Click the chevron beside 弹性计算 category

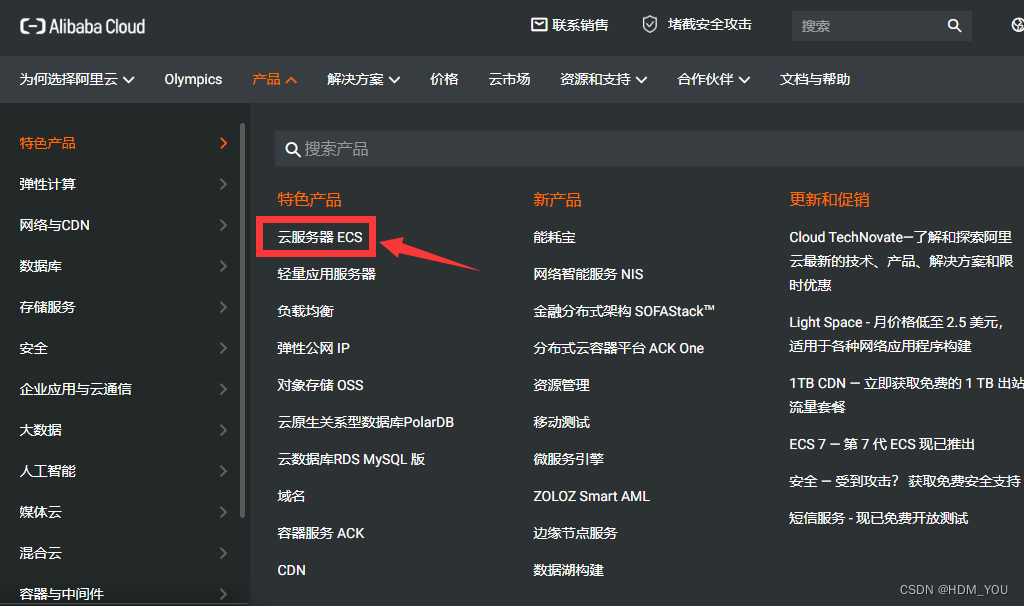223,184
